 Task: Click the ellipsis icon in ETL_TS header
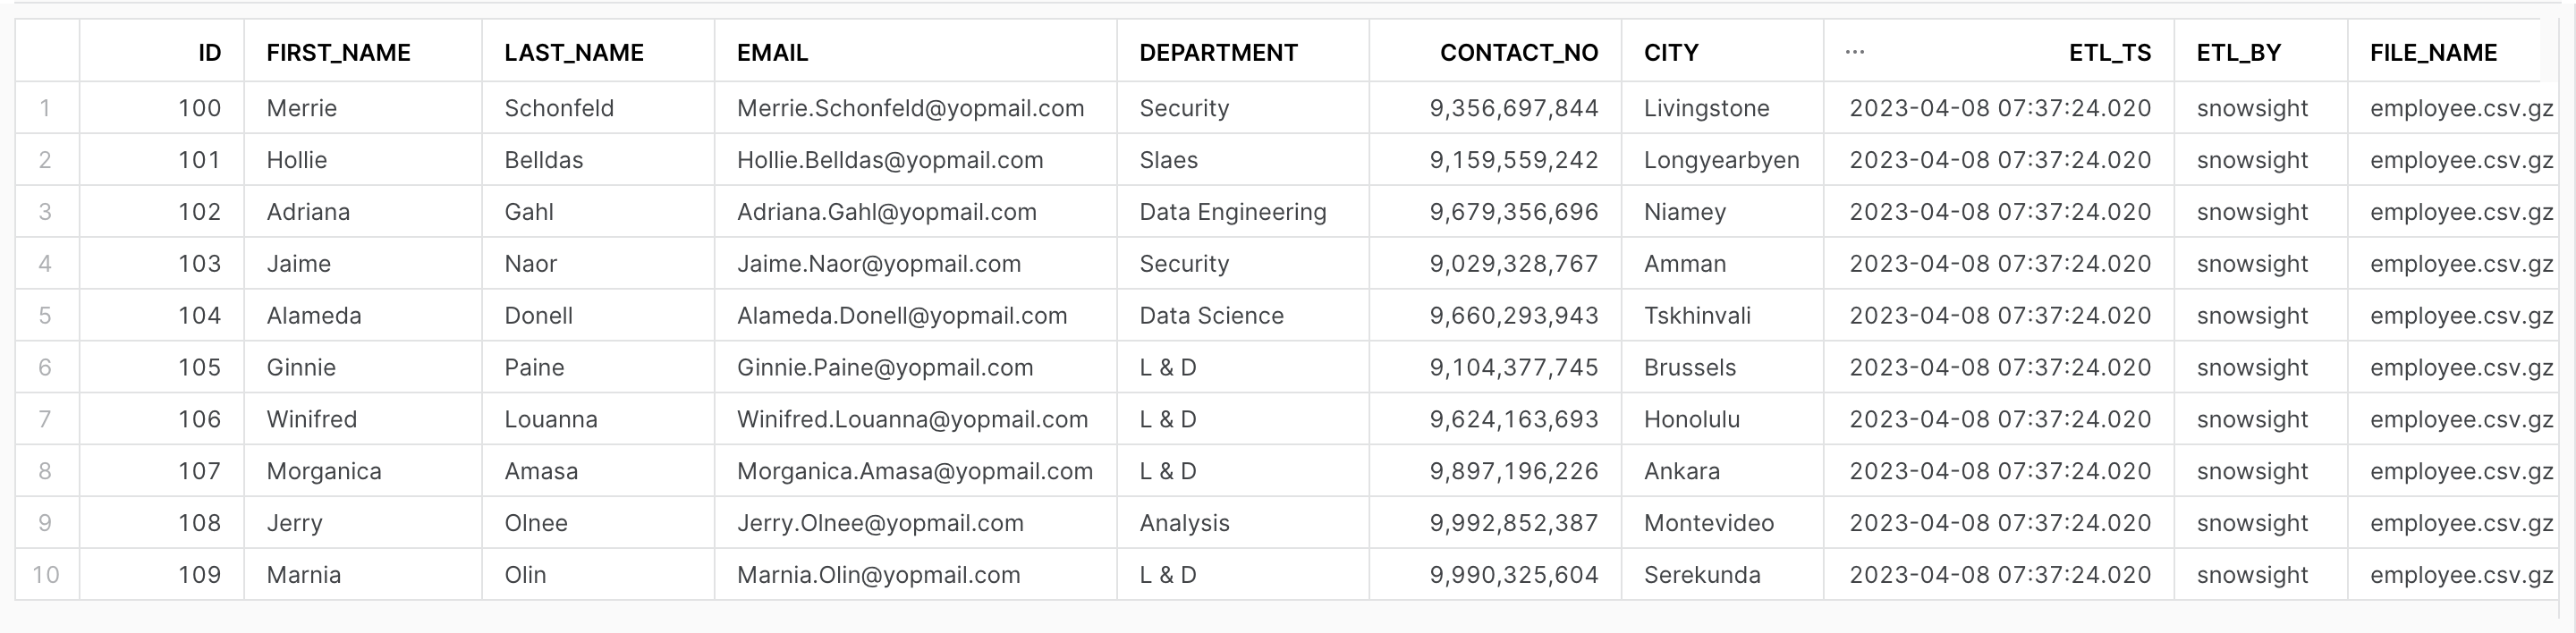click(1854, 52)
